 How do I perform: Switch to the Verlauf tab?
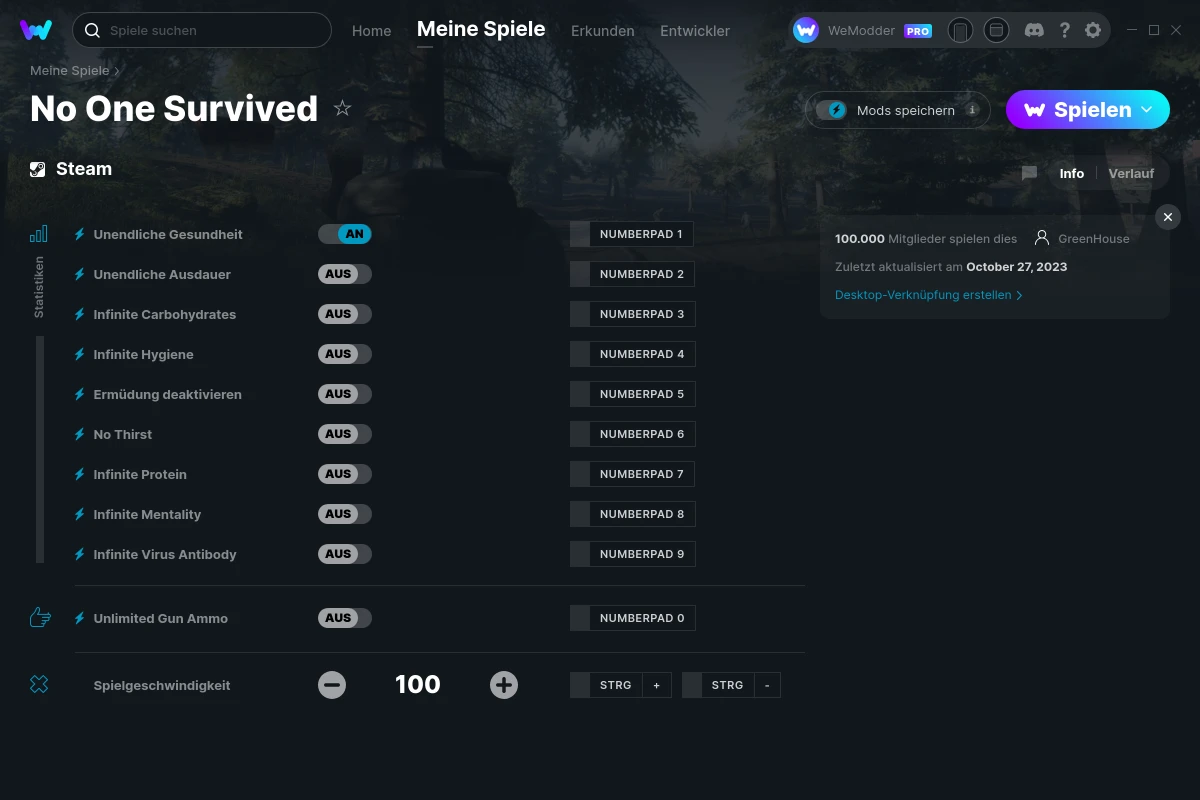1131,173
